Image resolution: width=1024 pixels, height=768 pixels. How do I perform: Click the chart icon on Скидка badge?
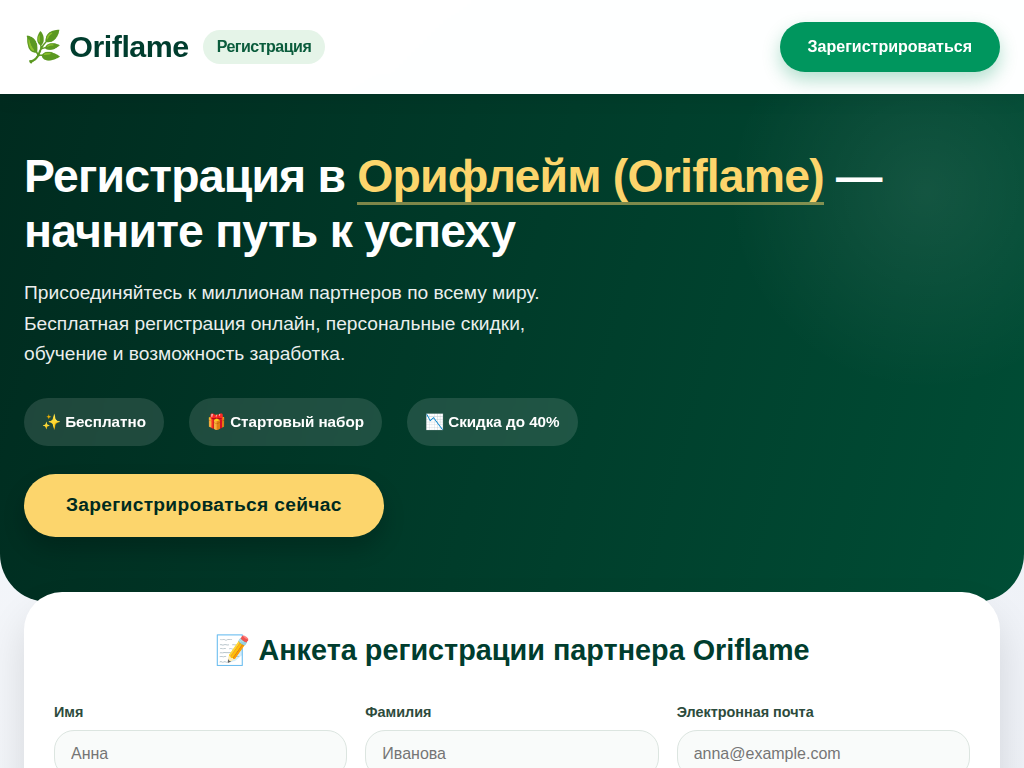(x=434, y=422)
